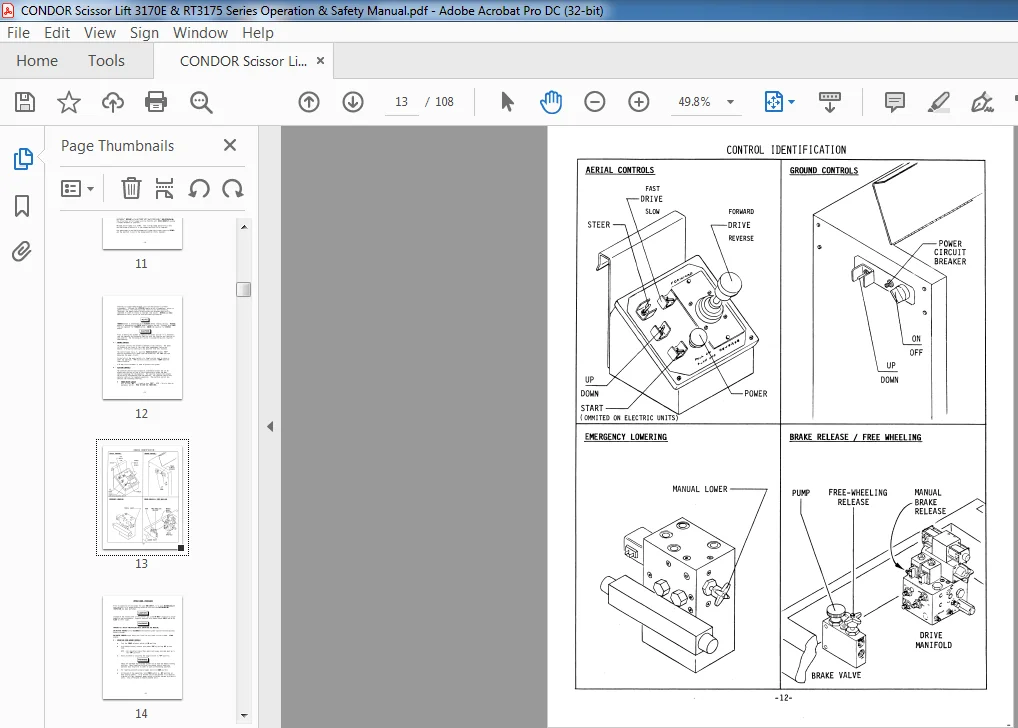The width and height of the screenshot is (1018, 728).
Task: Switch to the Tools tab
Action: tap(106, 60)
